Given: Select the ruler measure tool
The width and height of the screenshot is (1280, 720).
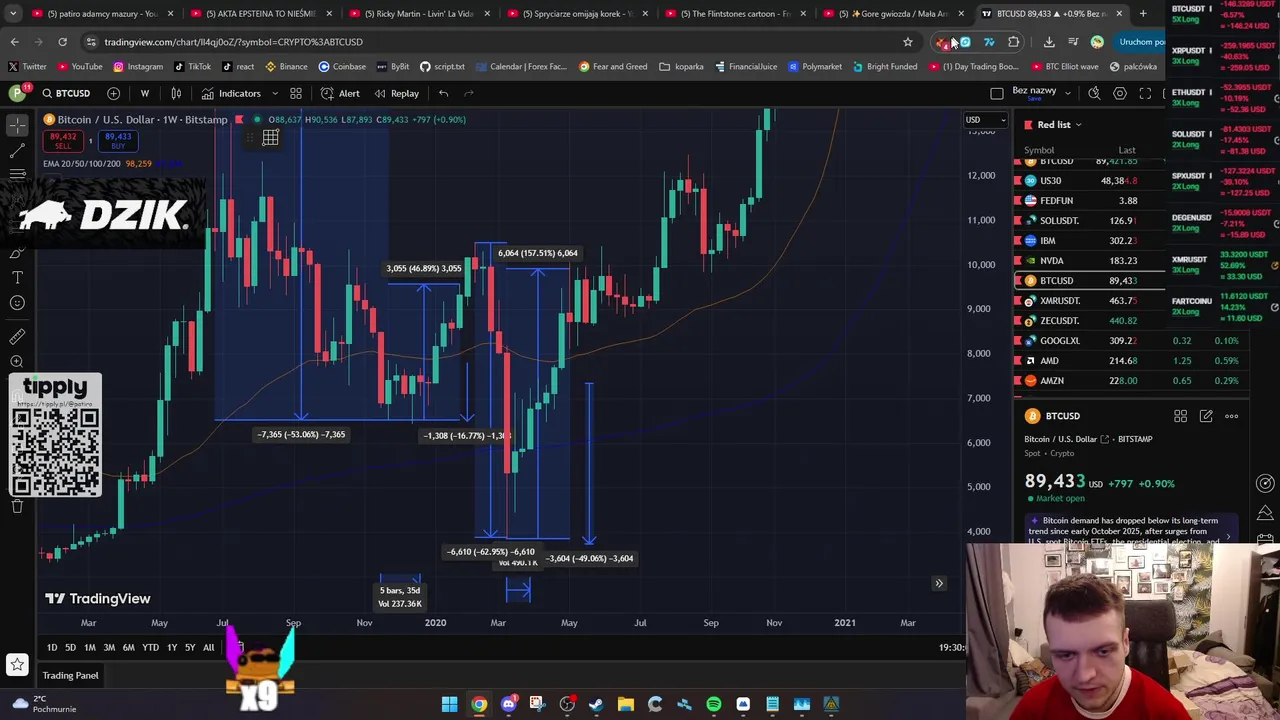Looking at the screenshot, I should [17, 337].
